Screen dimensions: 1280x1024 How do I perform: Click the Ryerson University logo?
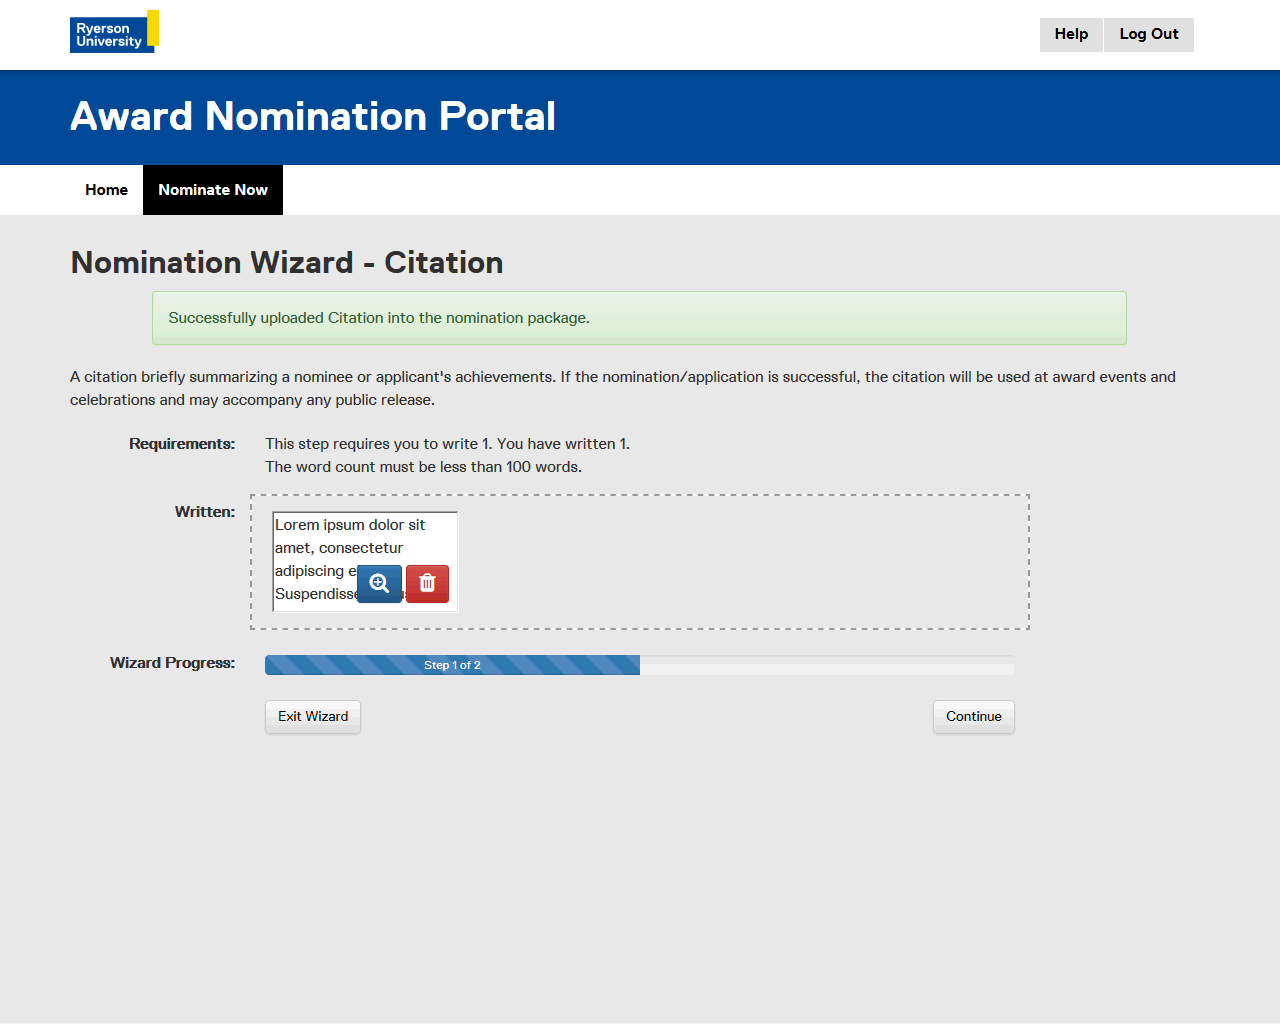click(113, 33)
